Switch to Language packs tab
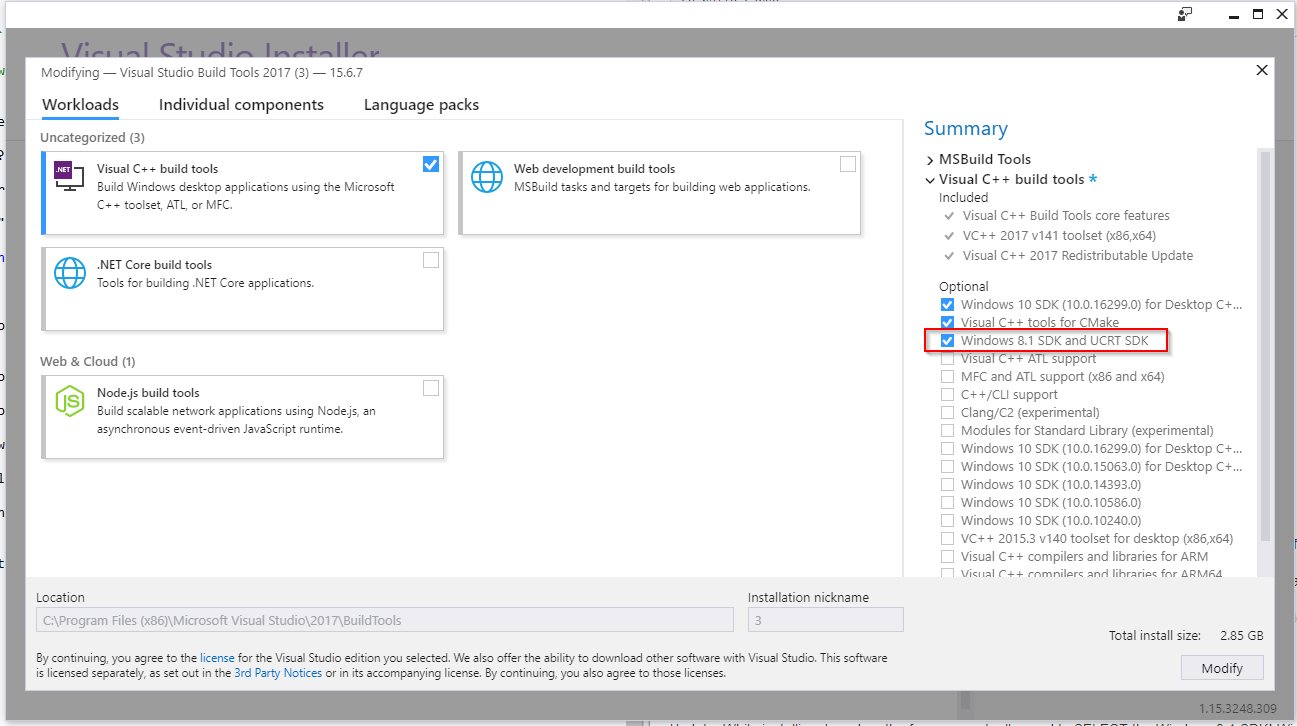The width and height of the screenshot is (1297, 726). tap(421, 105)
